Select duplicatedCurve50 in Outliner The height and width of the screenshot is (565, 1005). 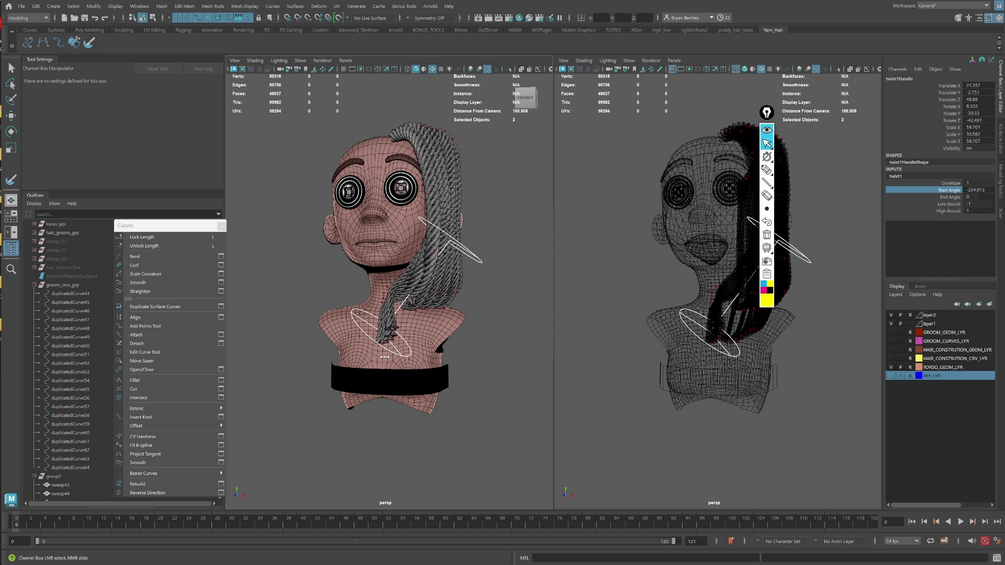(x=70, y=346)
